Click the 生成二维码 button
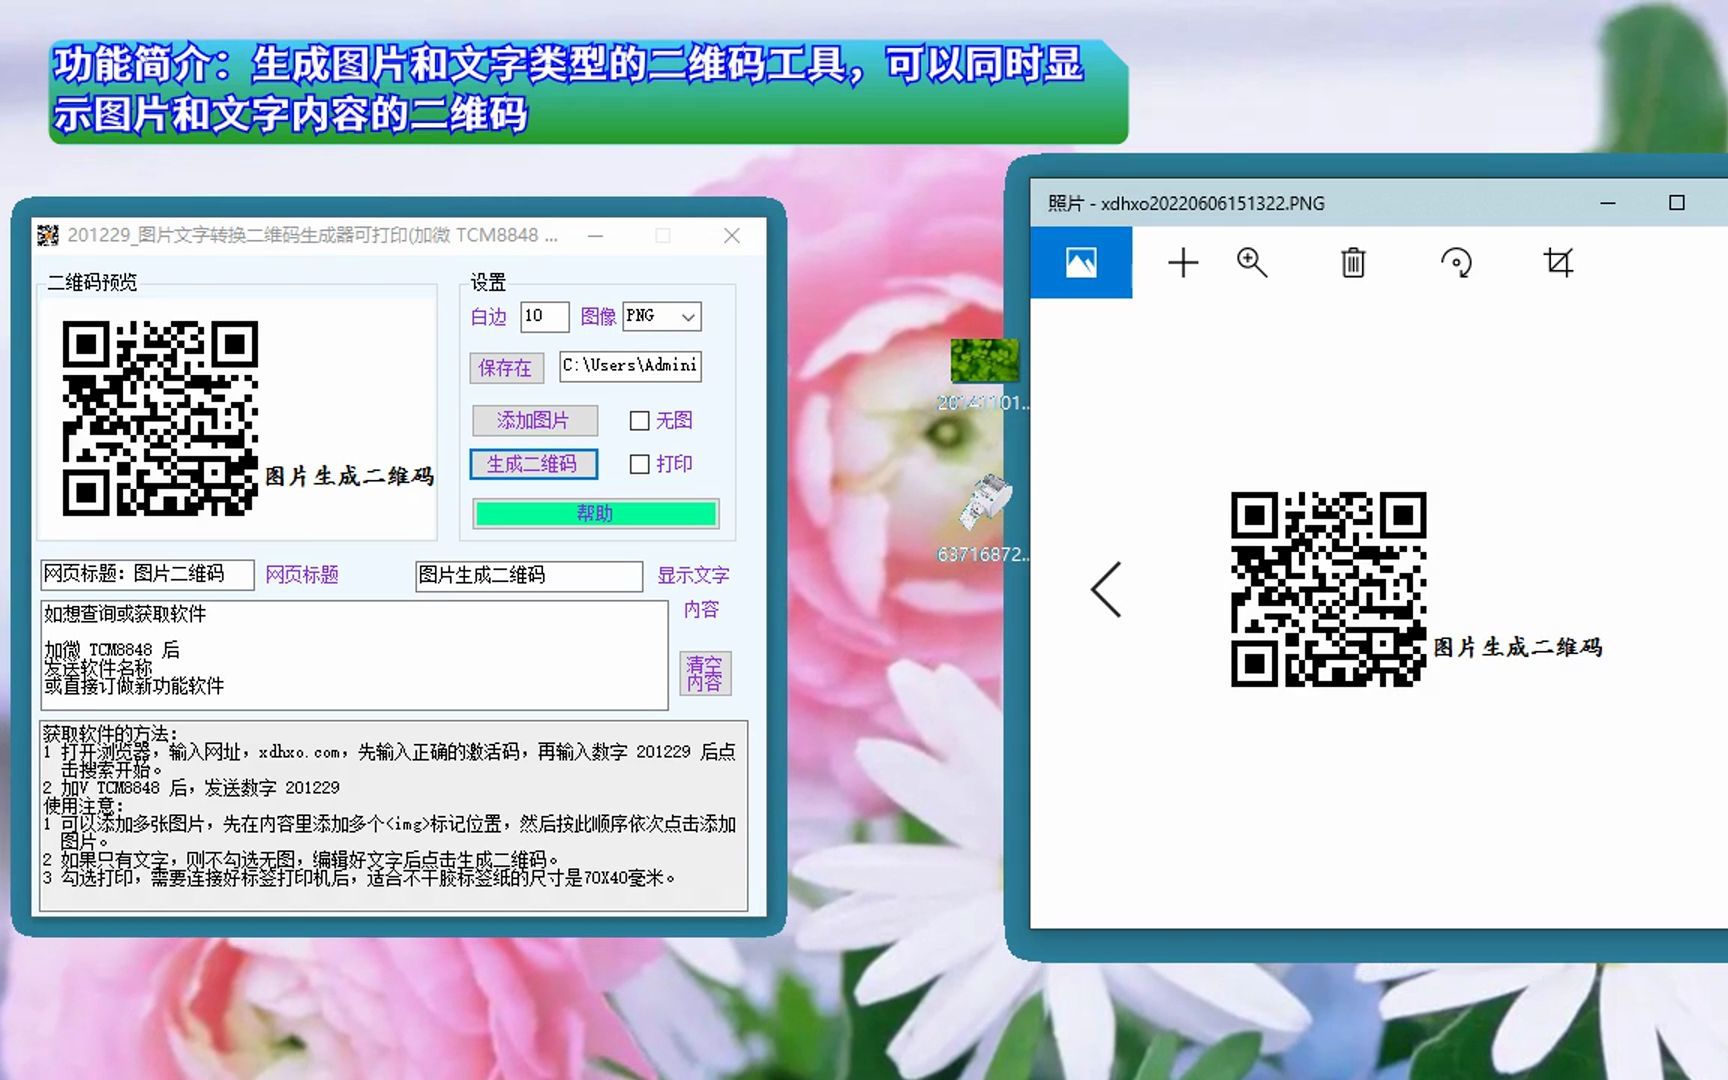The image size is (1728, 1080). point(534,464)
